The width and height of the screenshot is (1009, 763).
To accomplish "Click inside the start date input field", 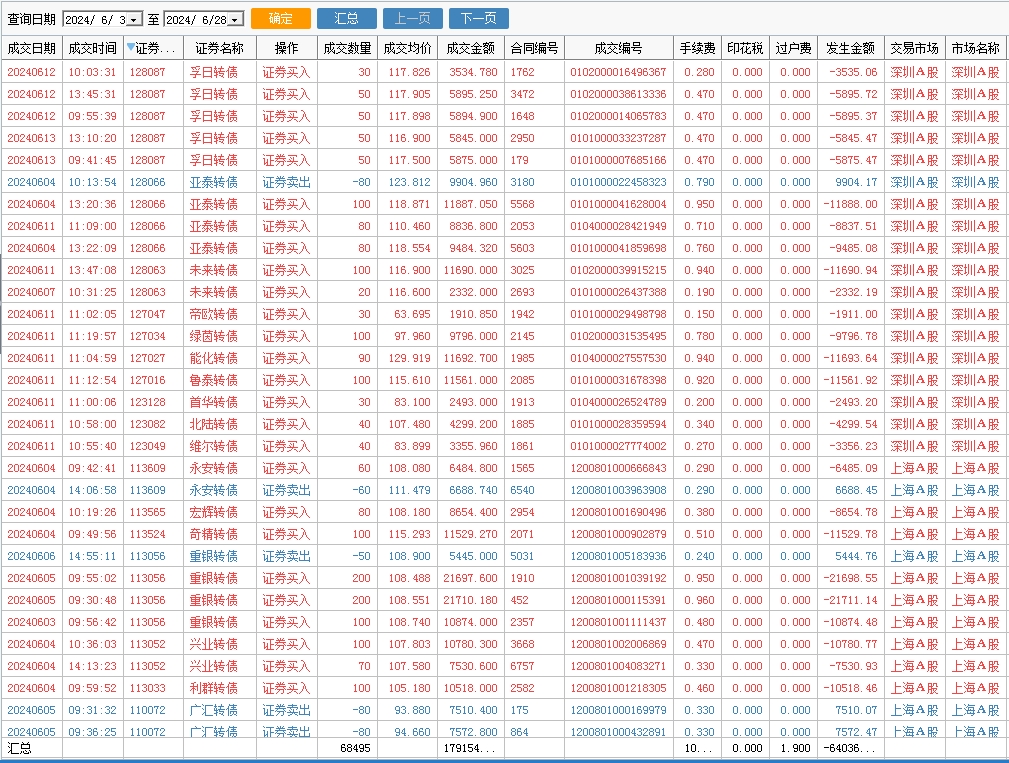I will point(95,20).
